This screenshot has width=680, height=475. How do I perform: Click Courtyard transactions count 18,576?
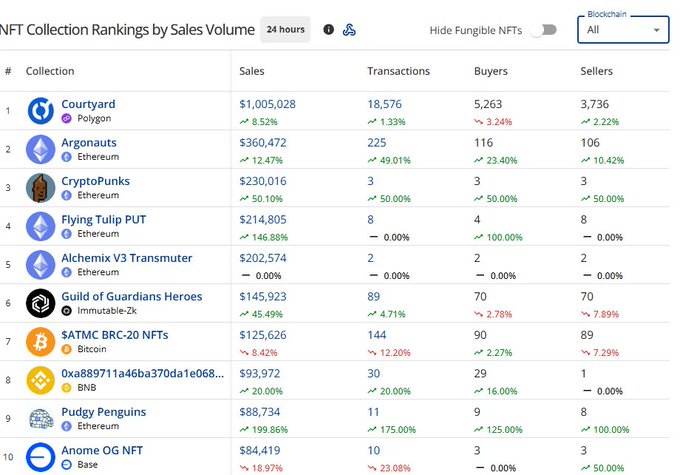pyautogui.click(x=384, y=104)
